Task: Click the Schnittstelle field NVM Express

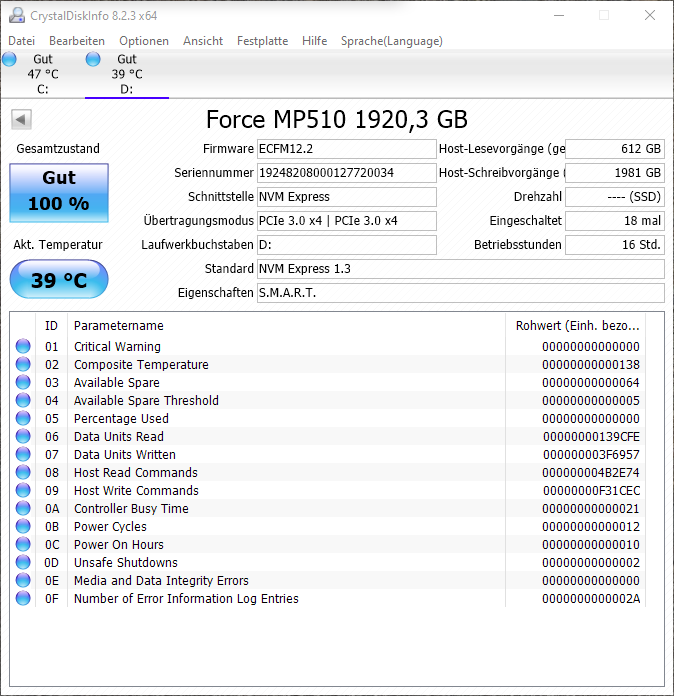Action: click(347, 197)
